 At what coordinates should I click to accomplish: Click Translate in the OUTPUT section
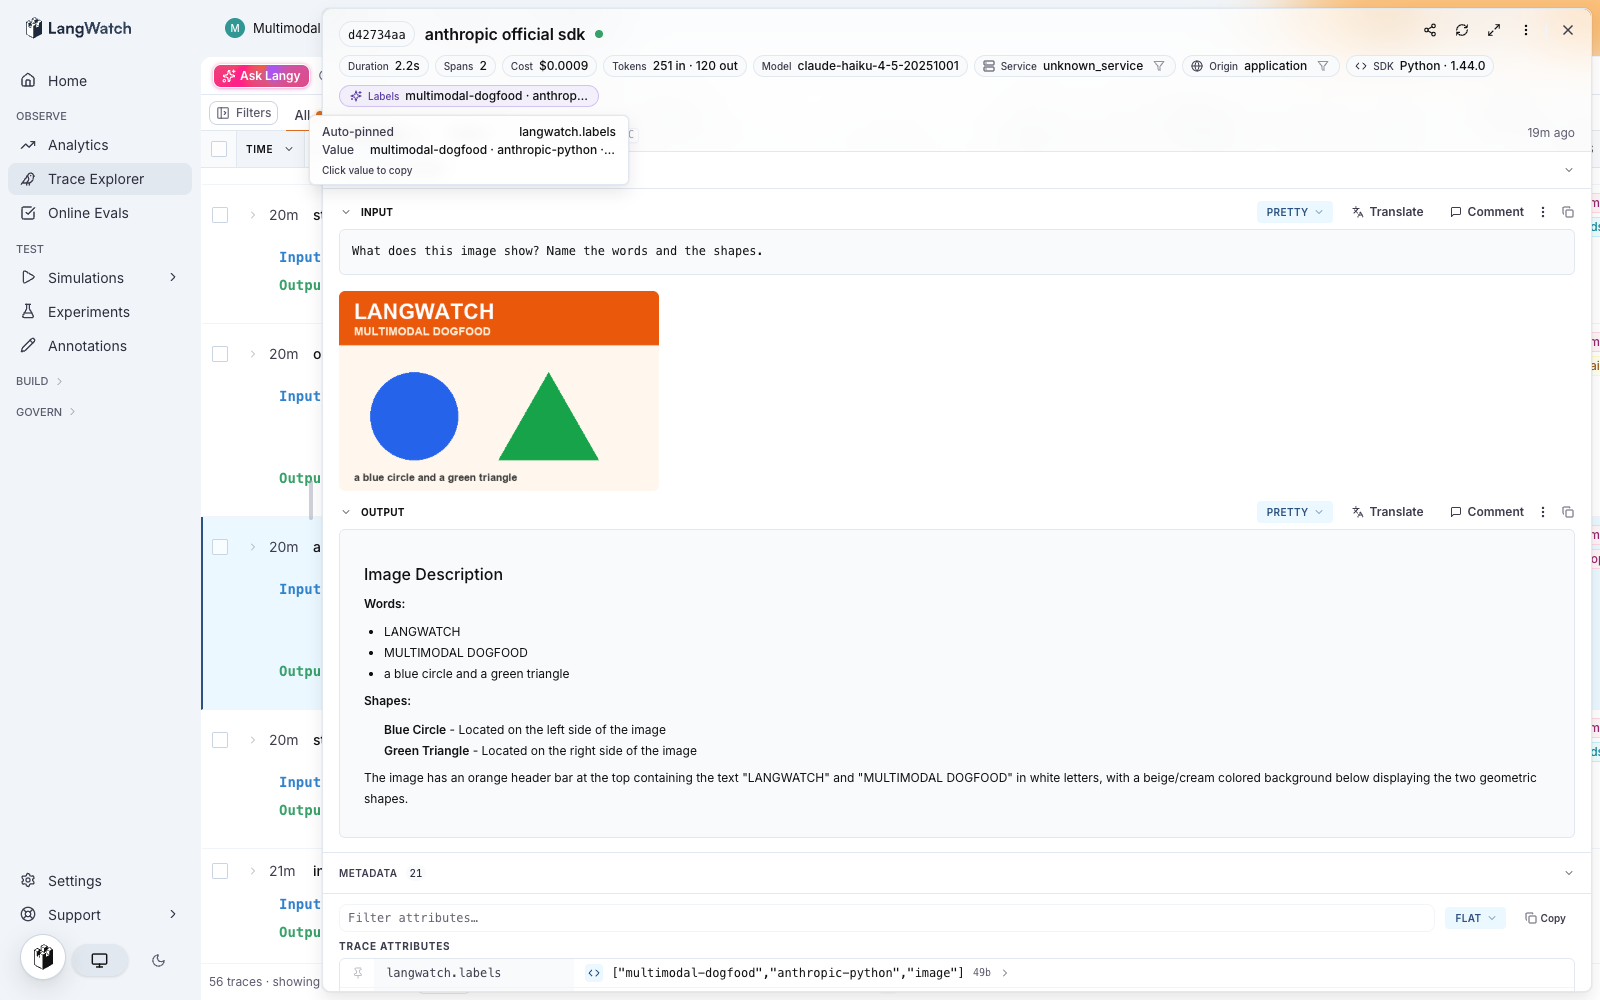1387,512
